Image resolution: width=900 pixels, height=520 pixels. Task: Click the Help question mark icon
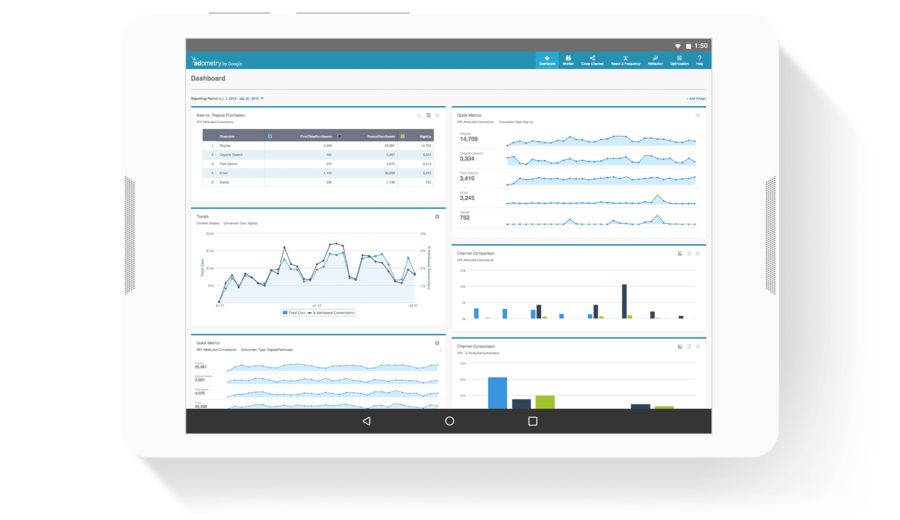(700, 60)
